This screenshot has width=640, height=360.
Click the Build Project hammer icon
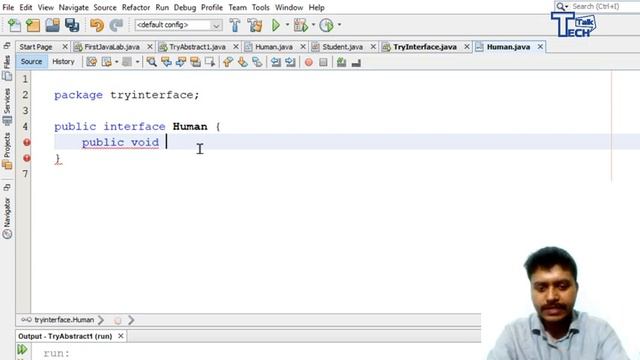pyautogui.click(x=235, y=25)
